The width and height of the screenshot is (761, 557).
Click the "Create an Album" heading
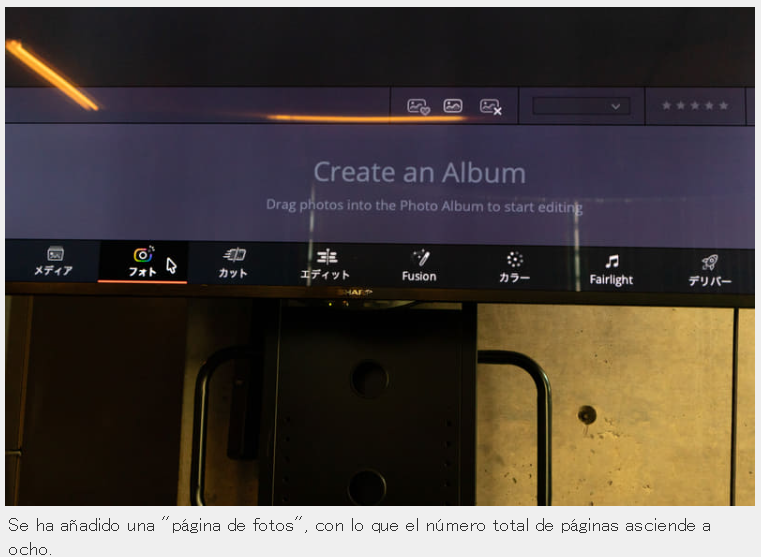point(420,172)
